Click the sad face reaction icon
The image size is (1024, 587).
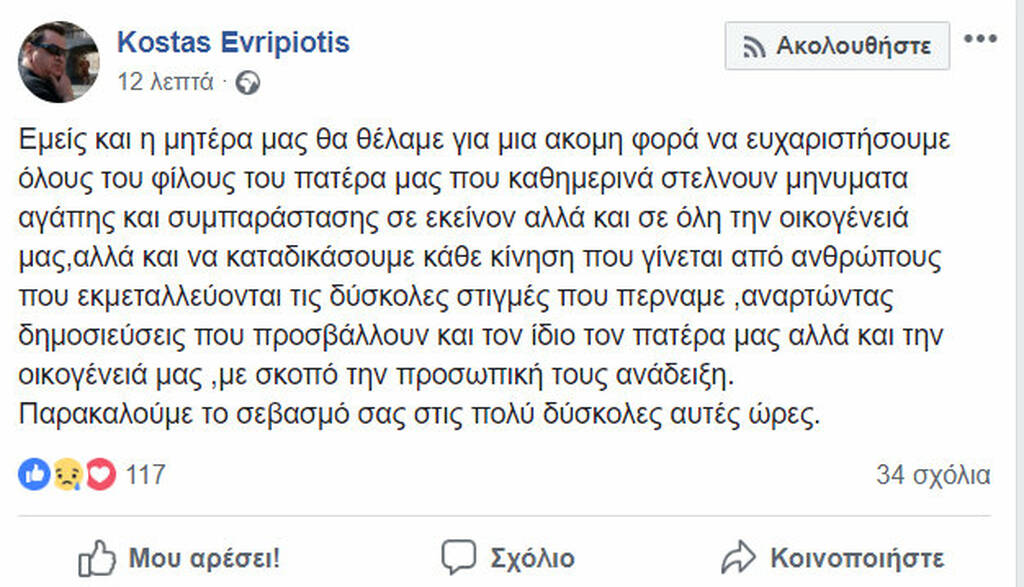pyautogui.click(x=67, y=475)
